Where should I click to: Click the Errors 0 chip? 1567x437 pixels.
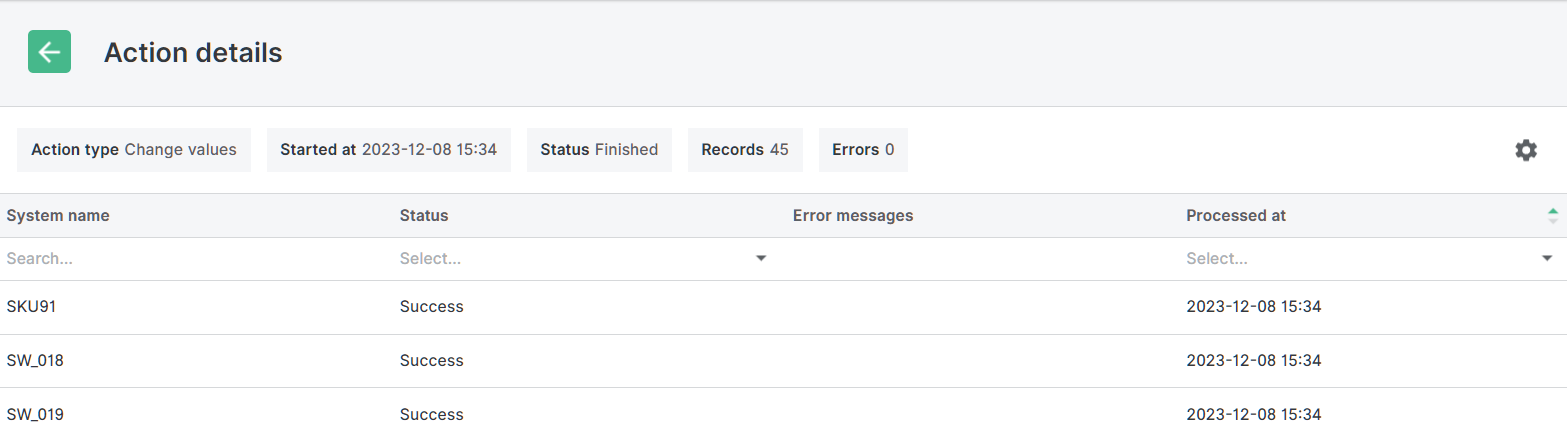(863, 150)
